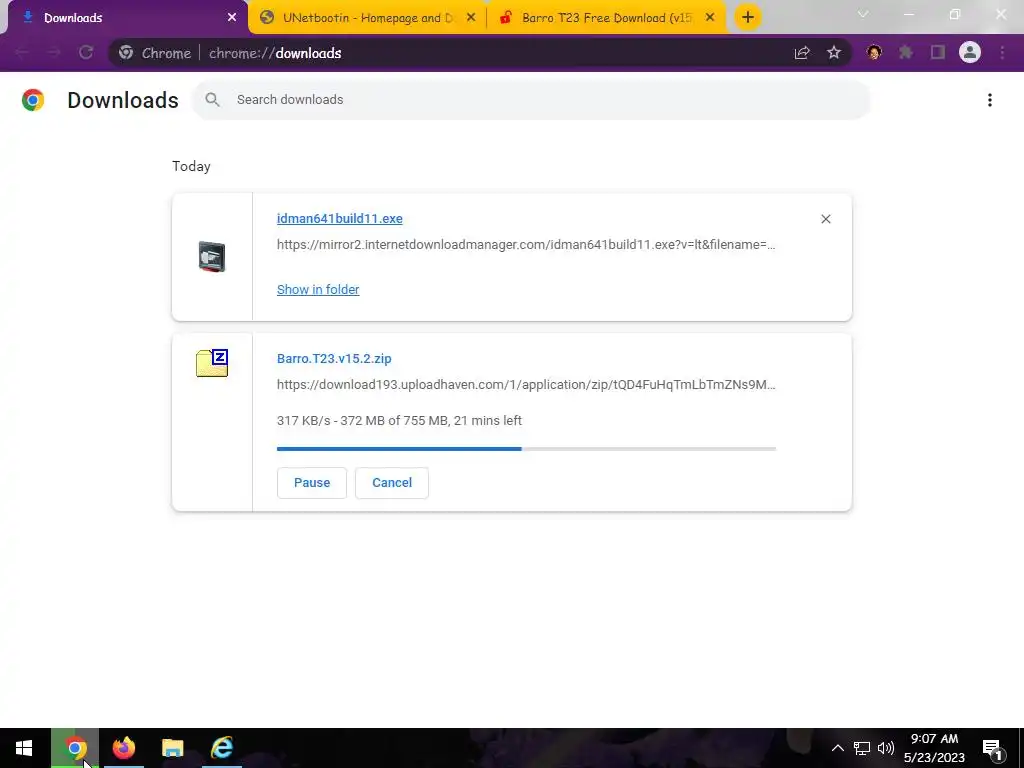
Task: Click the Today heading
Action: coord(191,167)
